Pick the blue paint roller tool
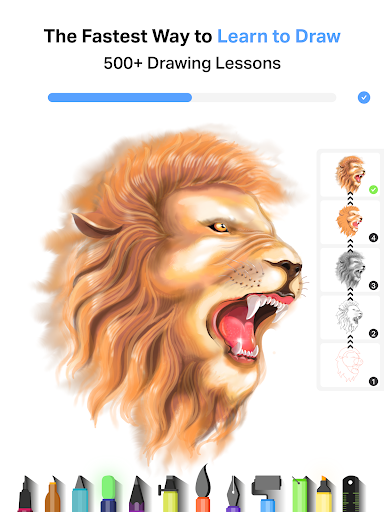This screenshot has height=512, width=384. [x=266, y=494]
